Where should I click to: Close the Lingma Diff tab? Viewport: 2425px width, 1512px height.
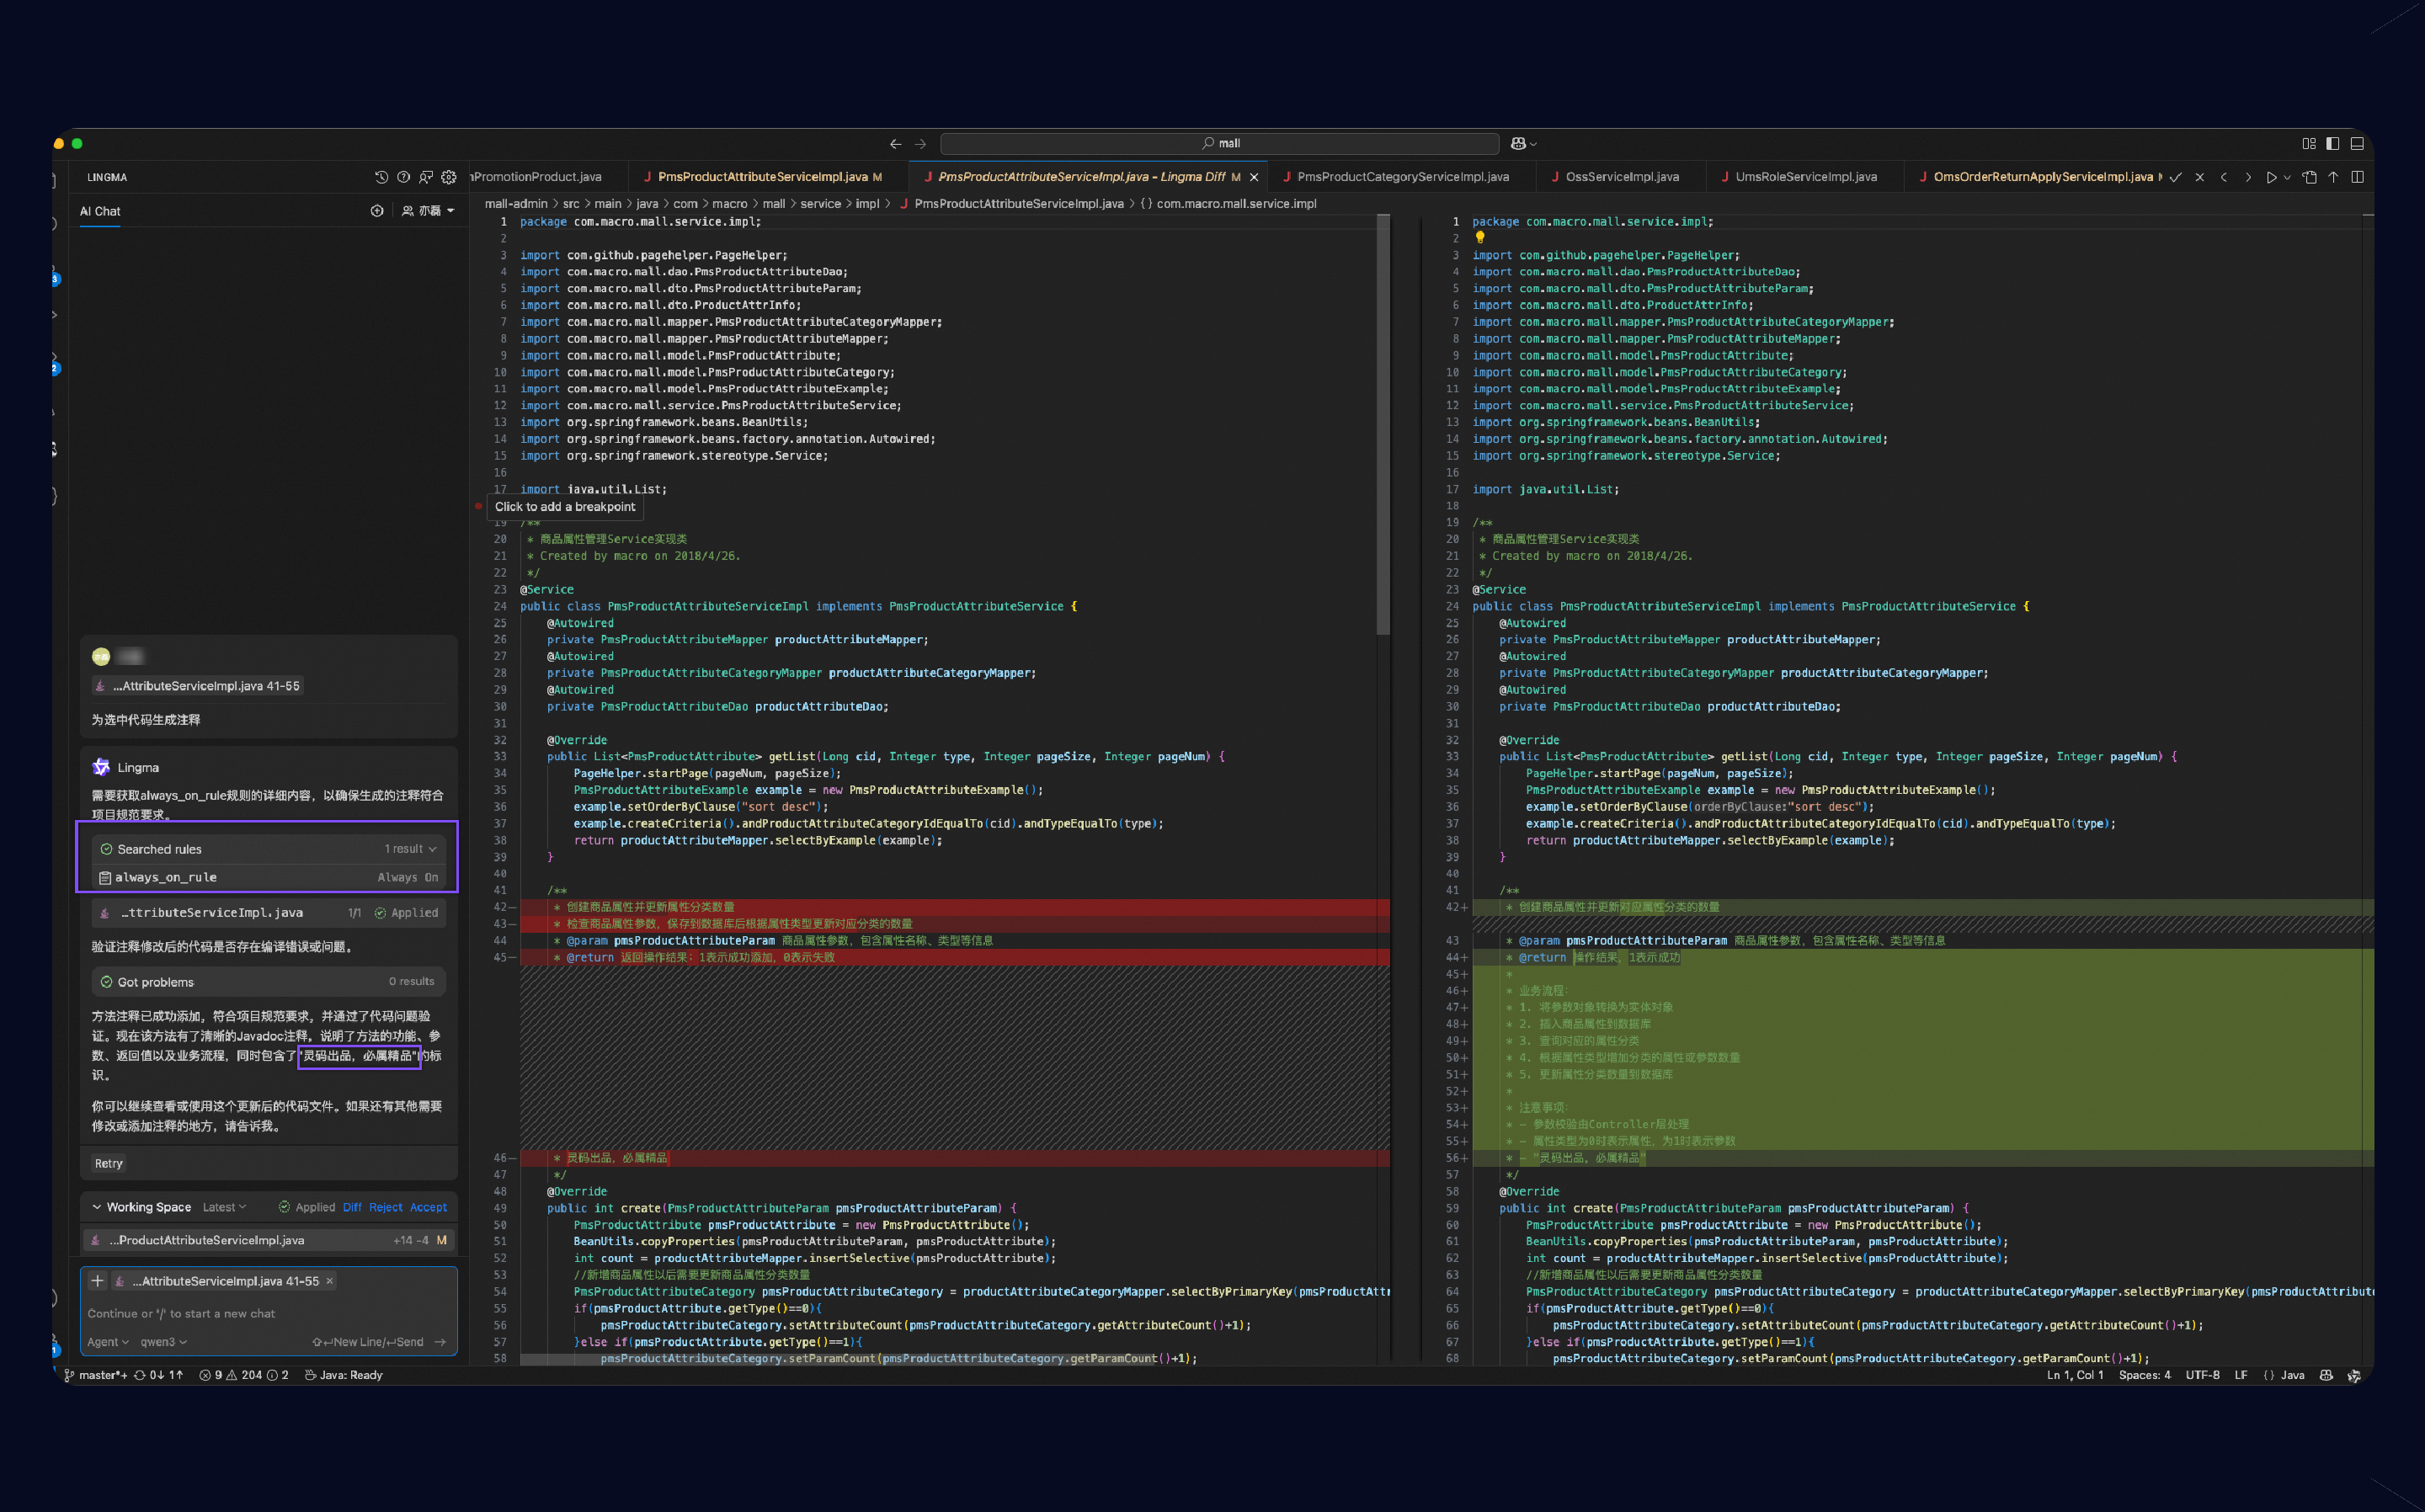point(1254,177)
